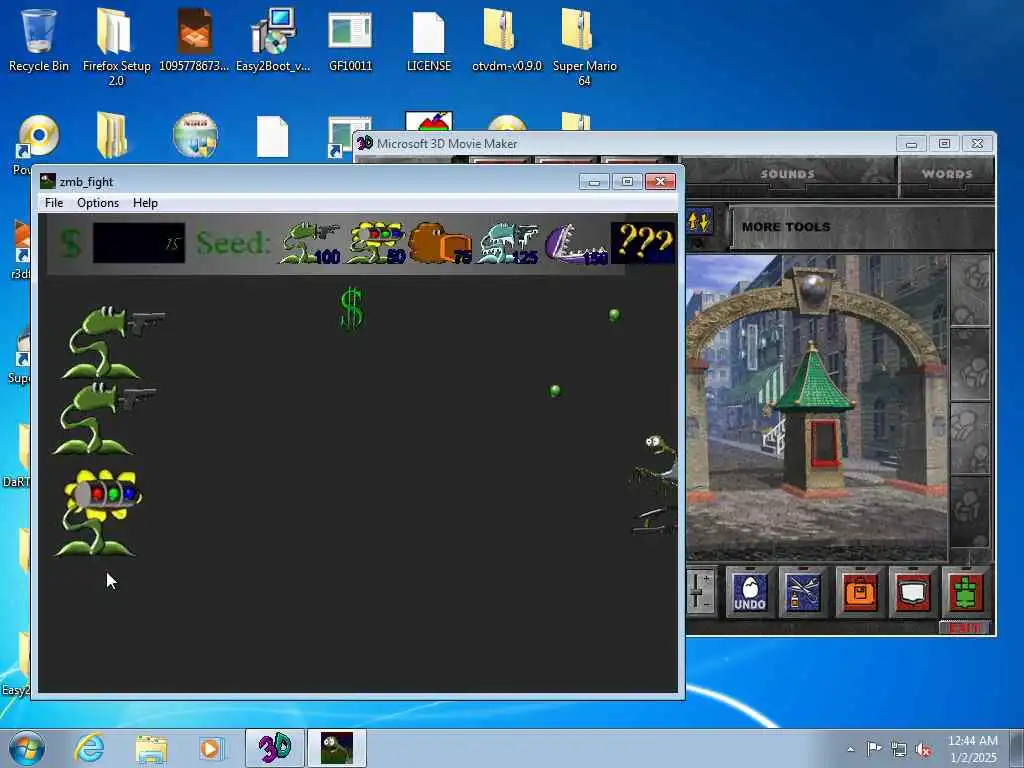Click the scissors and glue cut-paste icon

click(803, 592)
